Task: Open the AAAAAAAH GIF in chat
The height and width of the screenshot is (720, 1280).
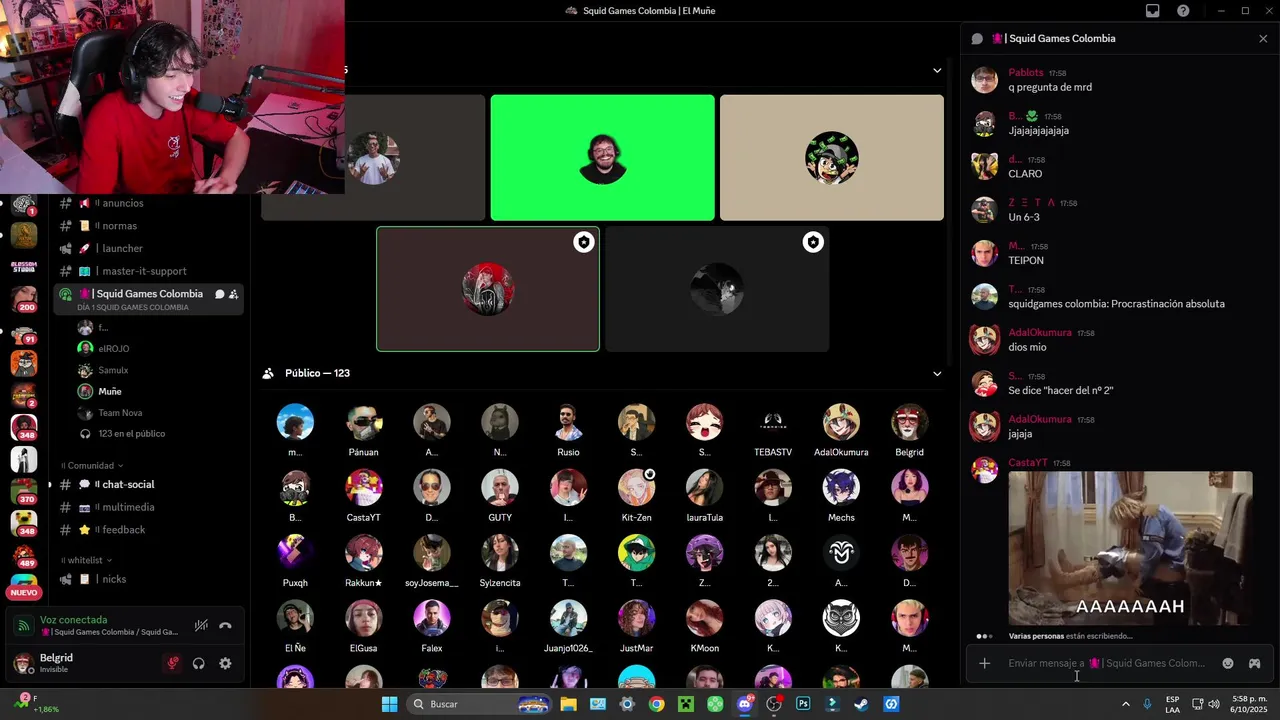Action: pos(1130,548)
